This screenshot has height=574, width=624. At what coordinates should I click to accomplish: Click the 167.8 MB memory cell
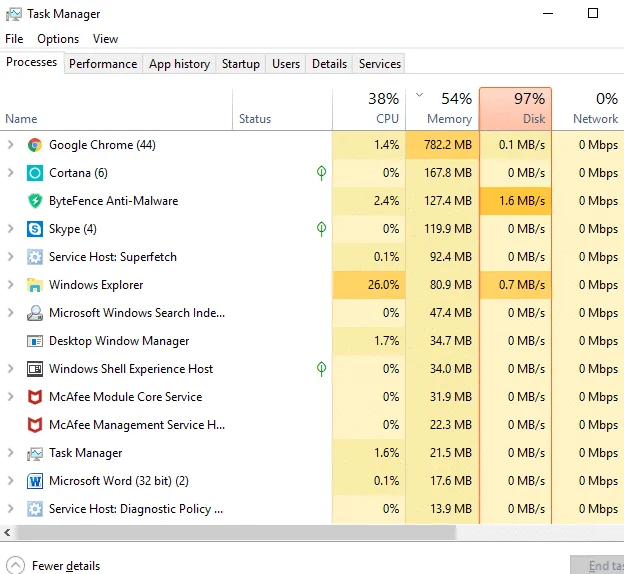(443, 173)
